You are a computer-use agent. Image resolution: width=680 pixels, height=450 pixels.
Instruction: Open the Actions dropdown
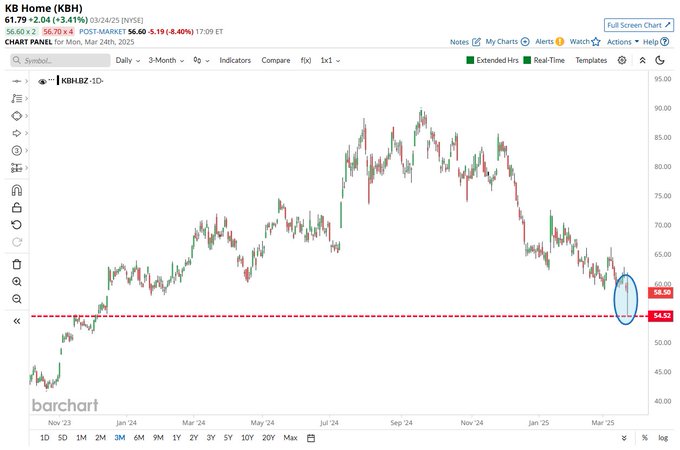623,42
